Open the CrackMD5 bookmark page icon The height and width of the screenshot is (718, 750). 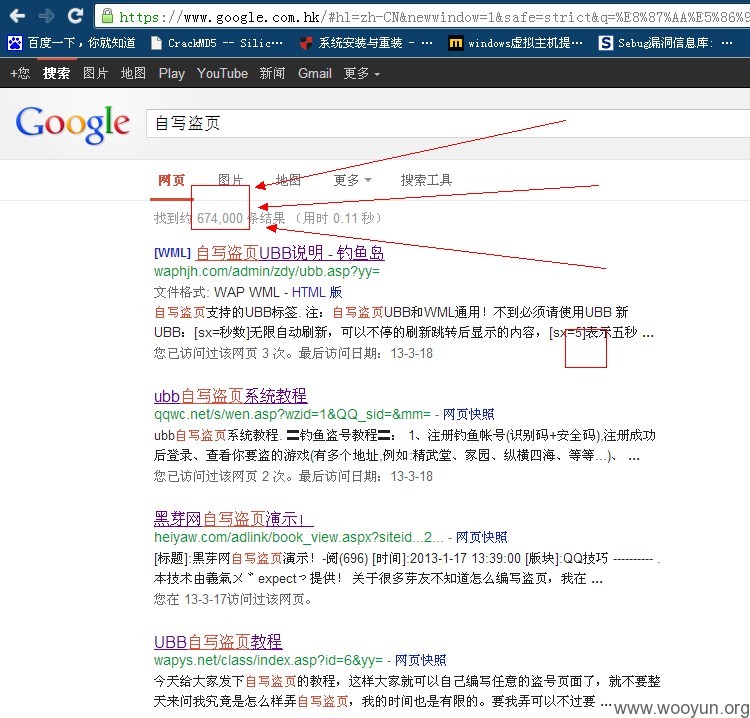click(156, 43)
